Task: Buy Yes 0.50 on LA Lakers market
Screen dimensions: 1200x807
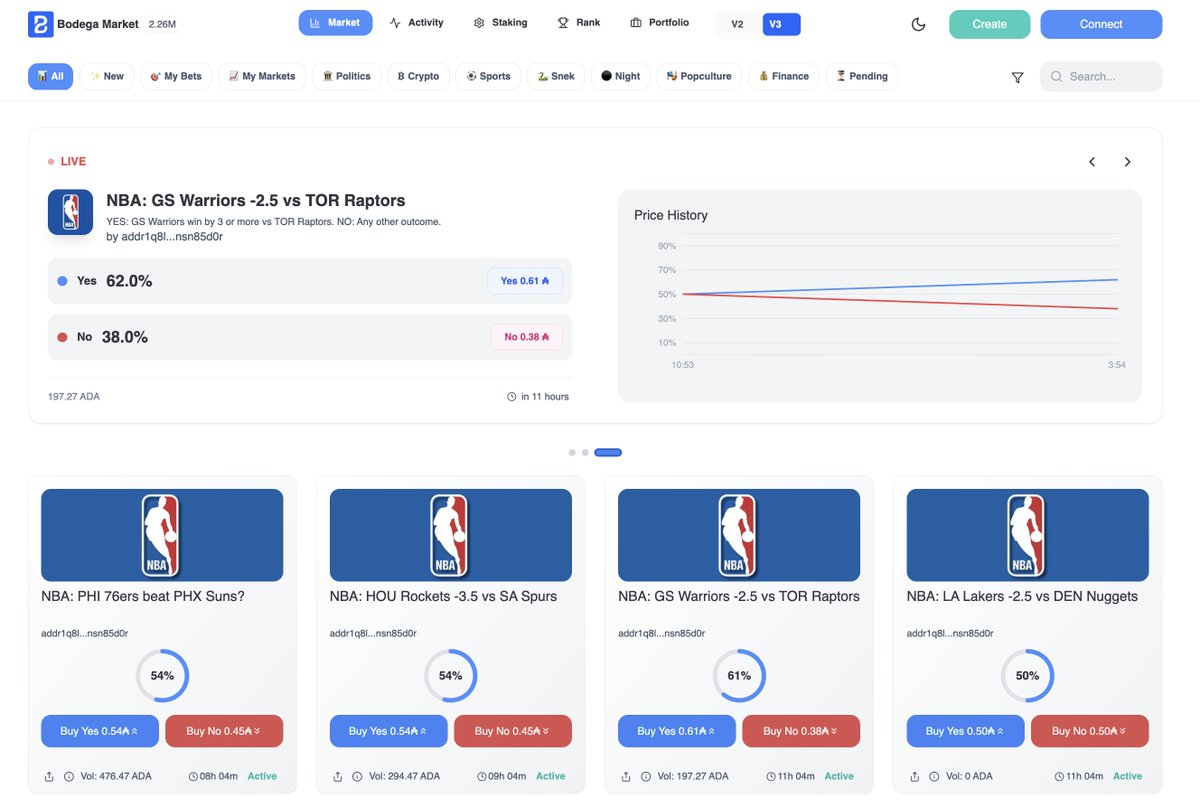Action: [x=965, y=731]
